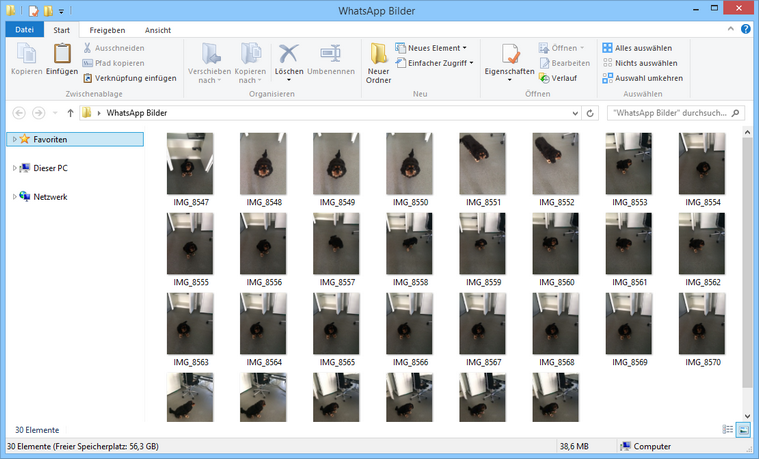The height and width of the screenshot is (459, 759).
Task: Expand the Dieser PC tree node
Action: point(14,168)
